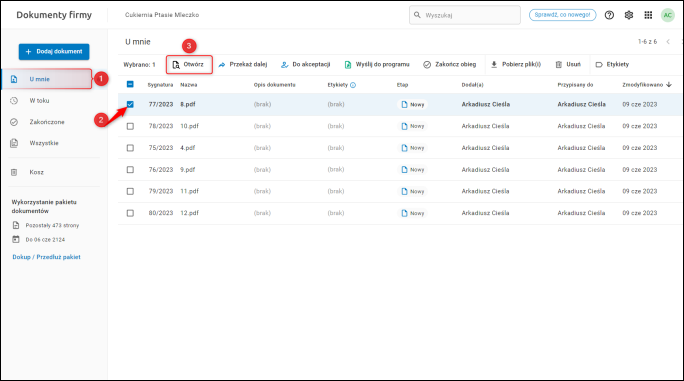
Task: Click Przekaż dalej in the toolbar
Action: pyautogui.click(x=243, y=65)
